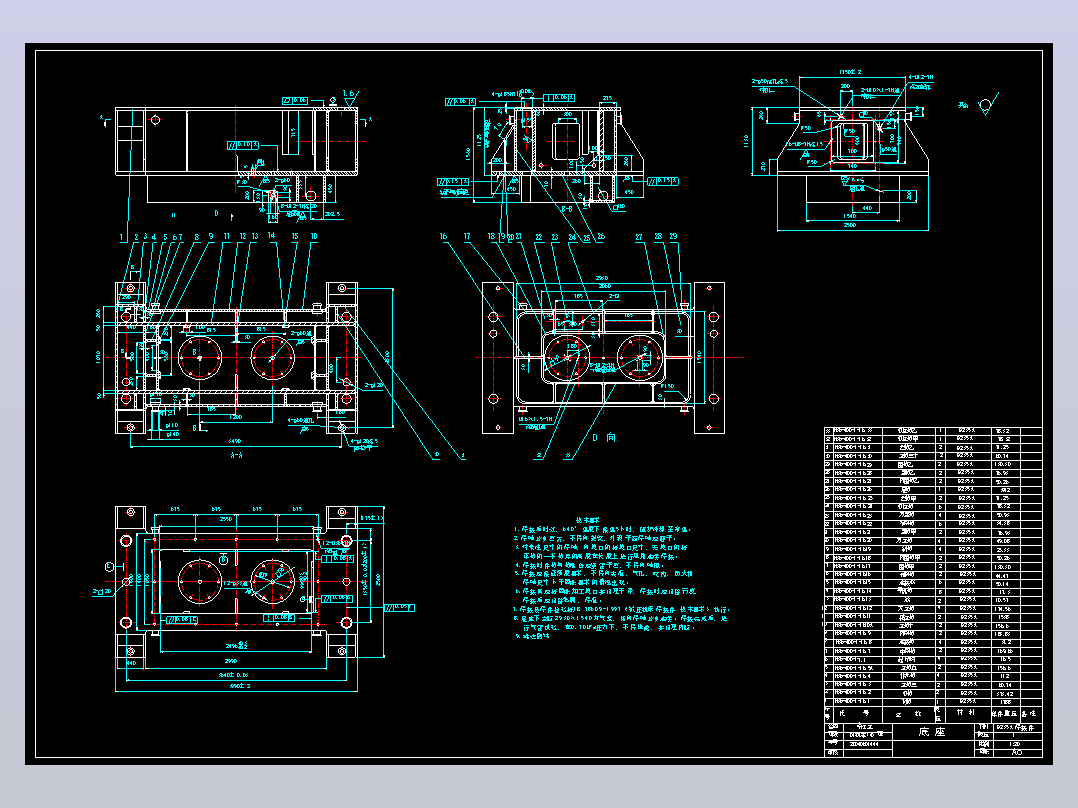Click the "D 向" view direction label
The height and width of the screenshot is (808, 1078).
[604, 437]
